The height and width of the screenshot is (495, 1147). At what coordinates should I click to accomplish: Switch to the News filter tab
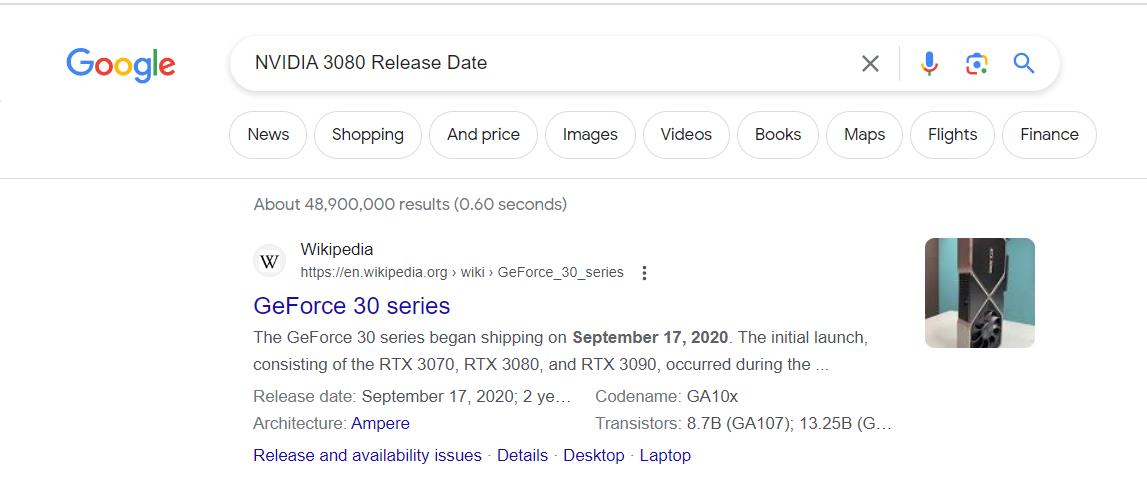click(x=268, y=135)
